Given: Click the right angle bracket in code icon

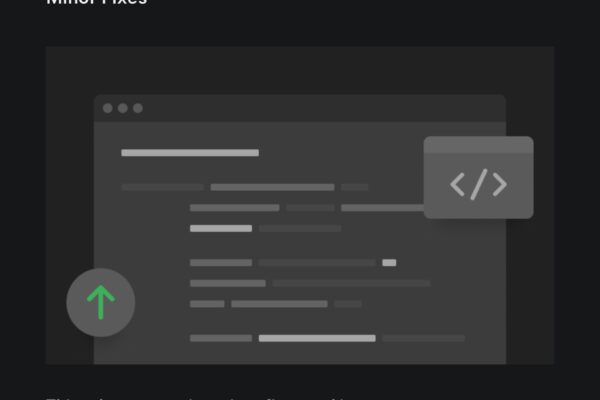Looking at the screenshot, I should coord(500,184).
